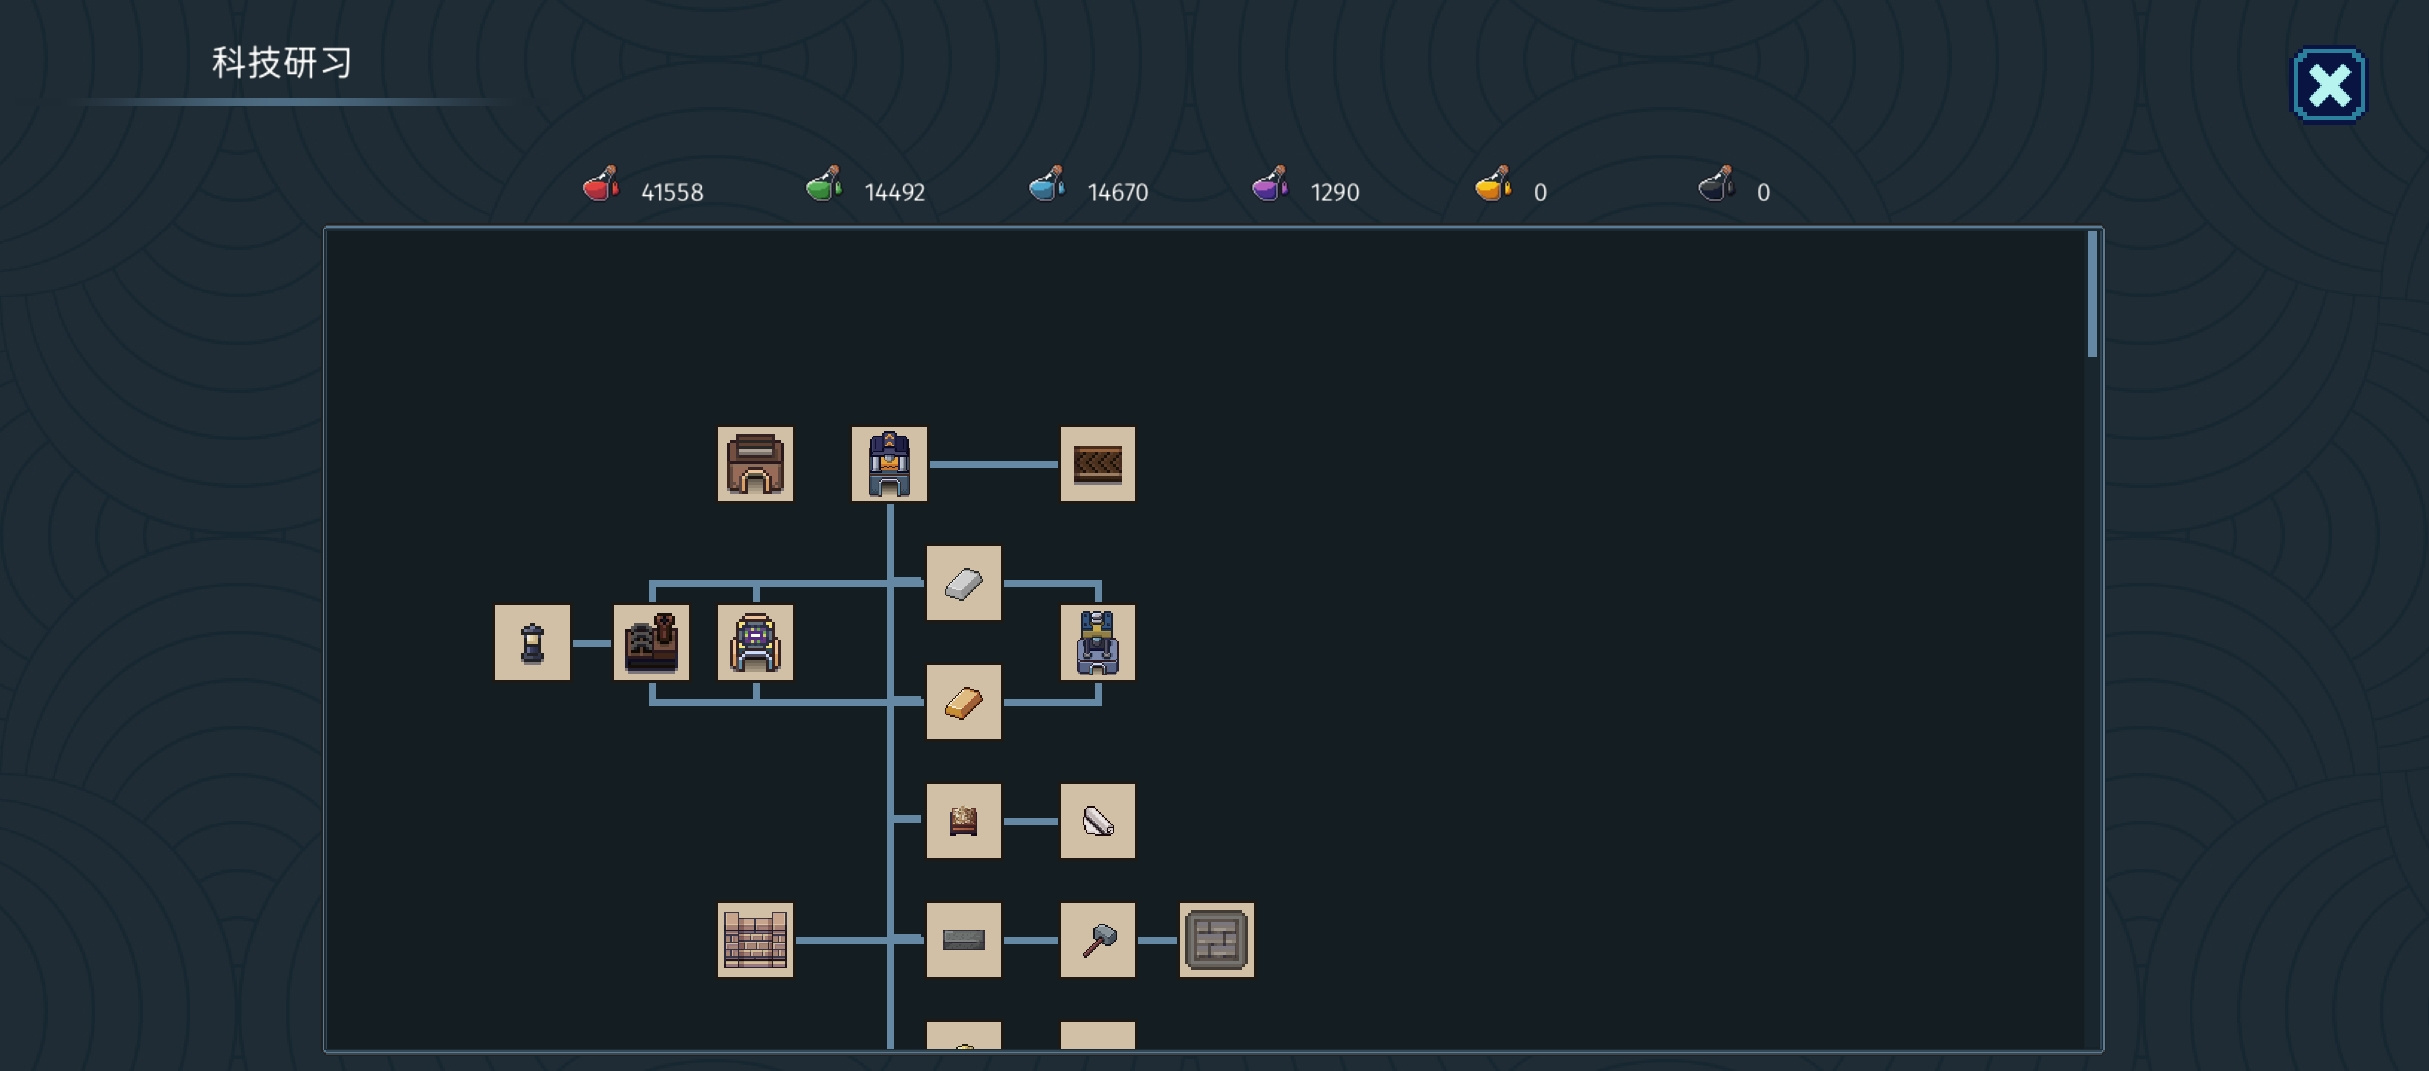Screen dimensions: 2429x1071
Task: Click the blue potion resource icon
Action: [1048, 184]
